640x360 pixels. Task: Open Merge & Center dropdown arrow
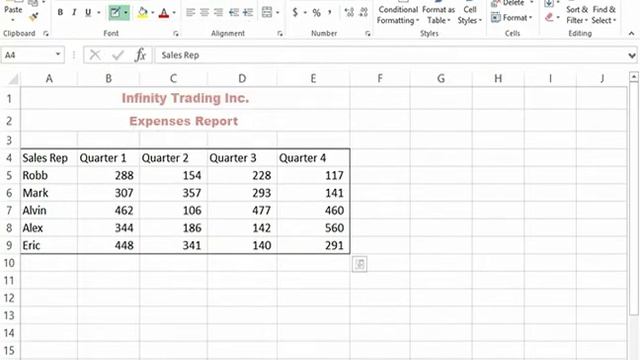pos(278,13)
